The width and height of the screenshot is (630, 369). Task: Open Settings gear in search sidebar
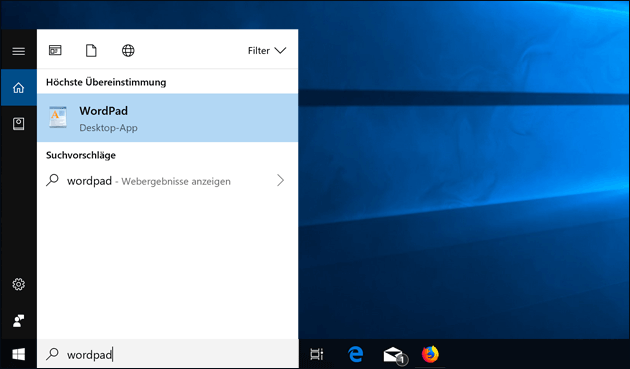click(18, 284)
